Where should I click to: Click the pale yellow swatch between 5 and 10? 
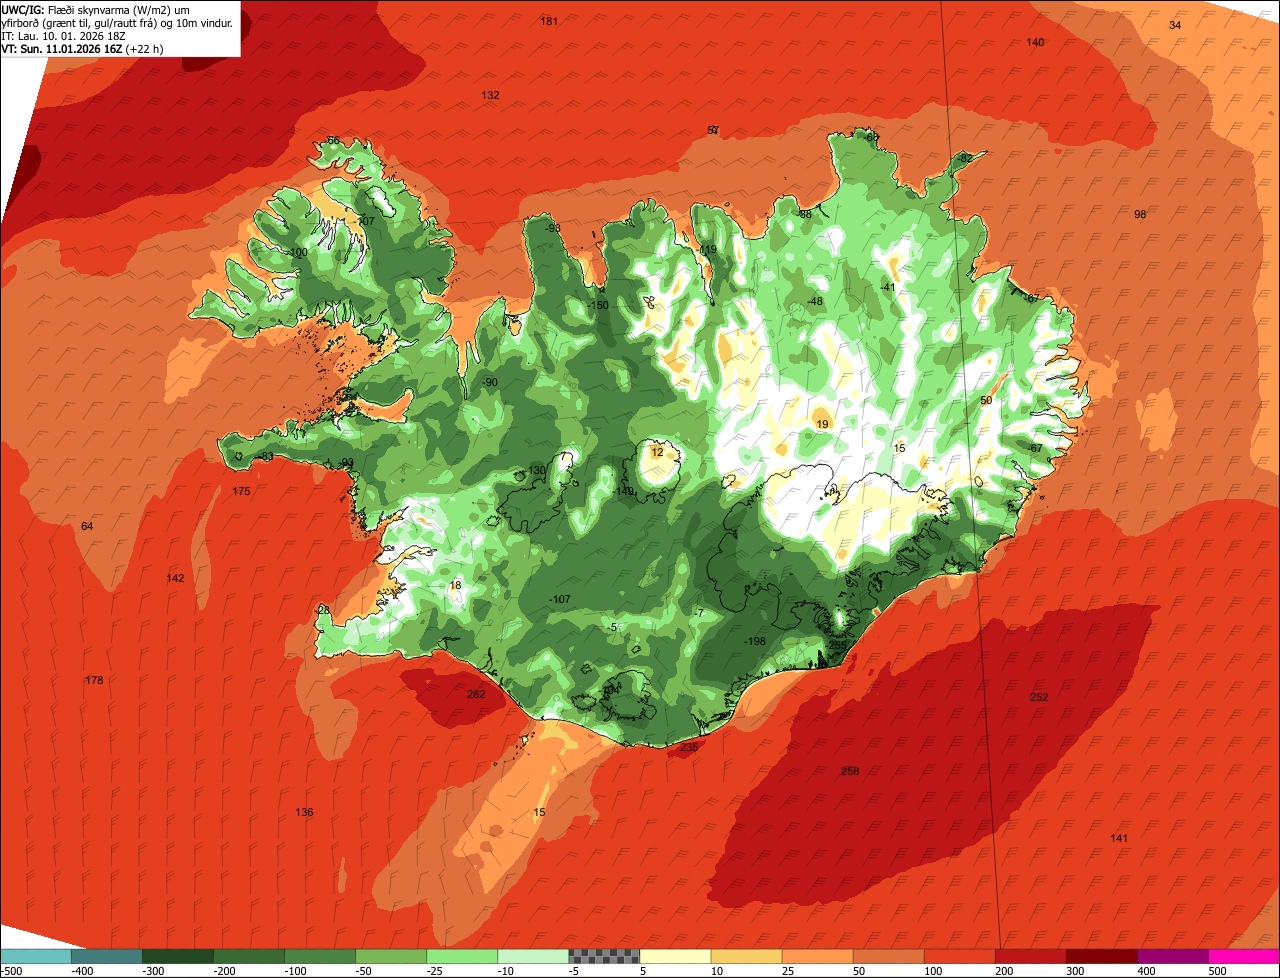point(675,956)
